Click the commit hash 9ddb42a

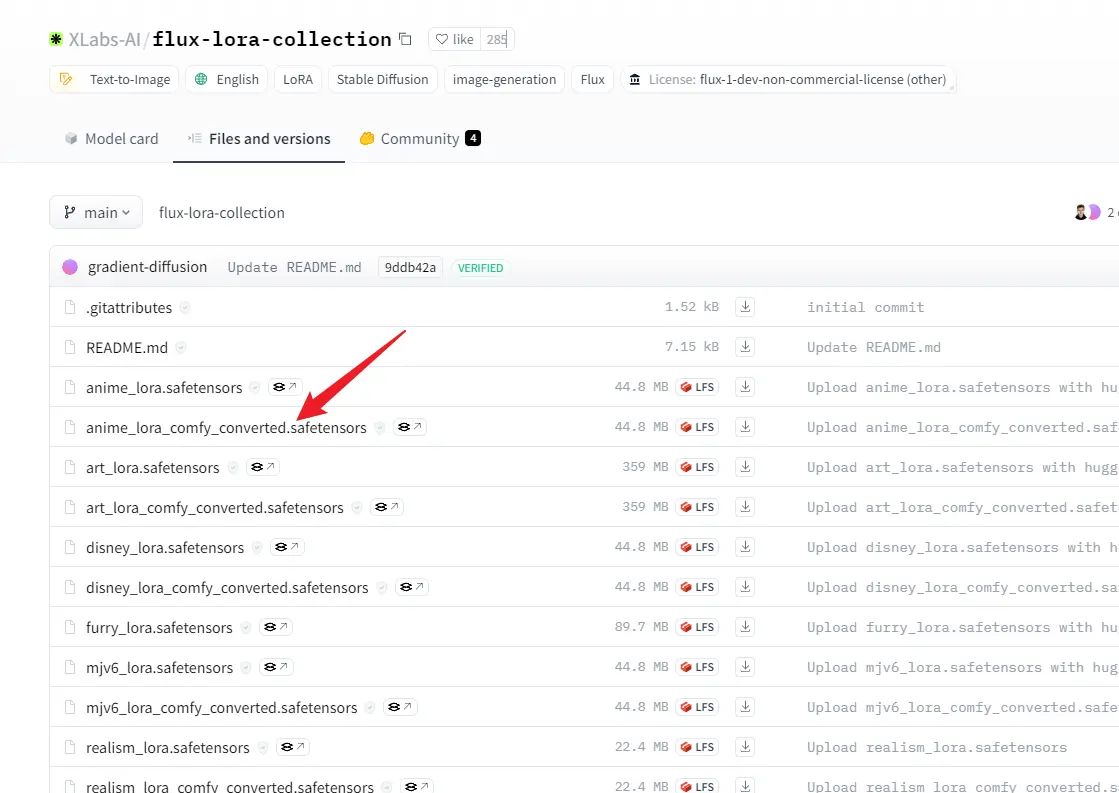[411, 267]
